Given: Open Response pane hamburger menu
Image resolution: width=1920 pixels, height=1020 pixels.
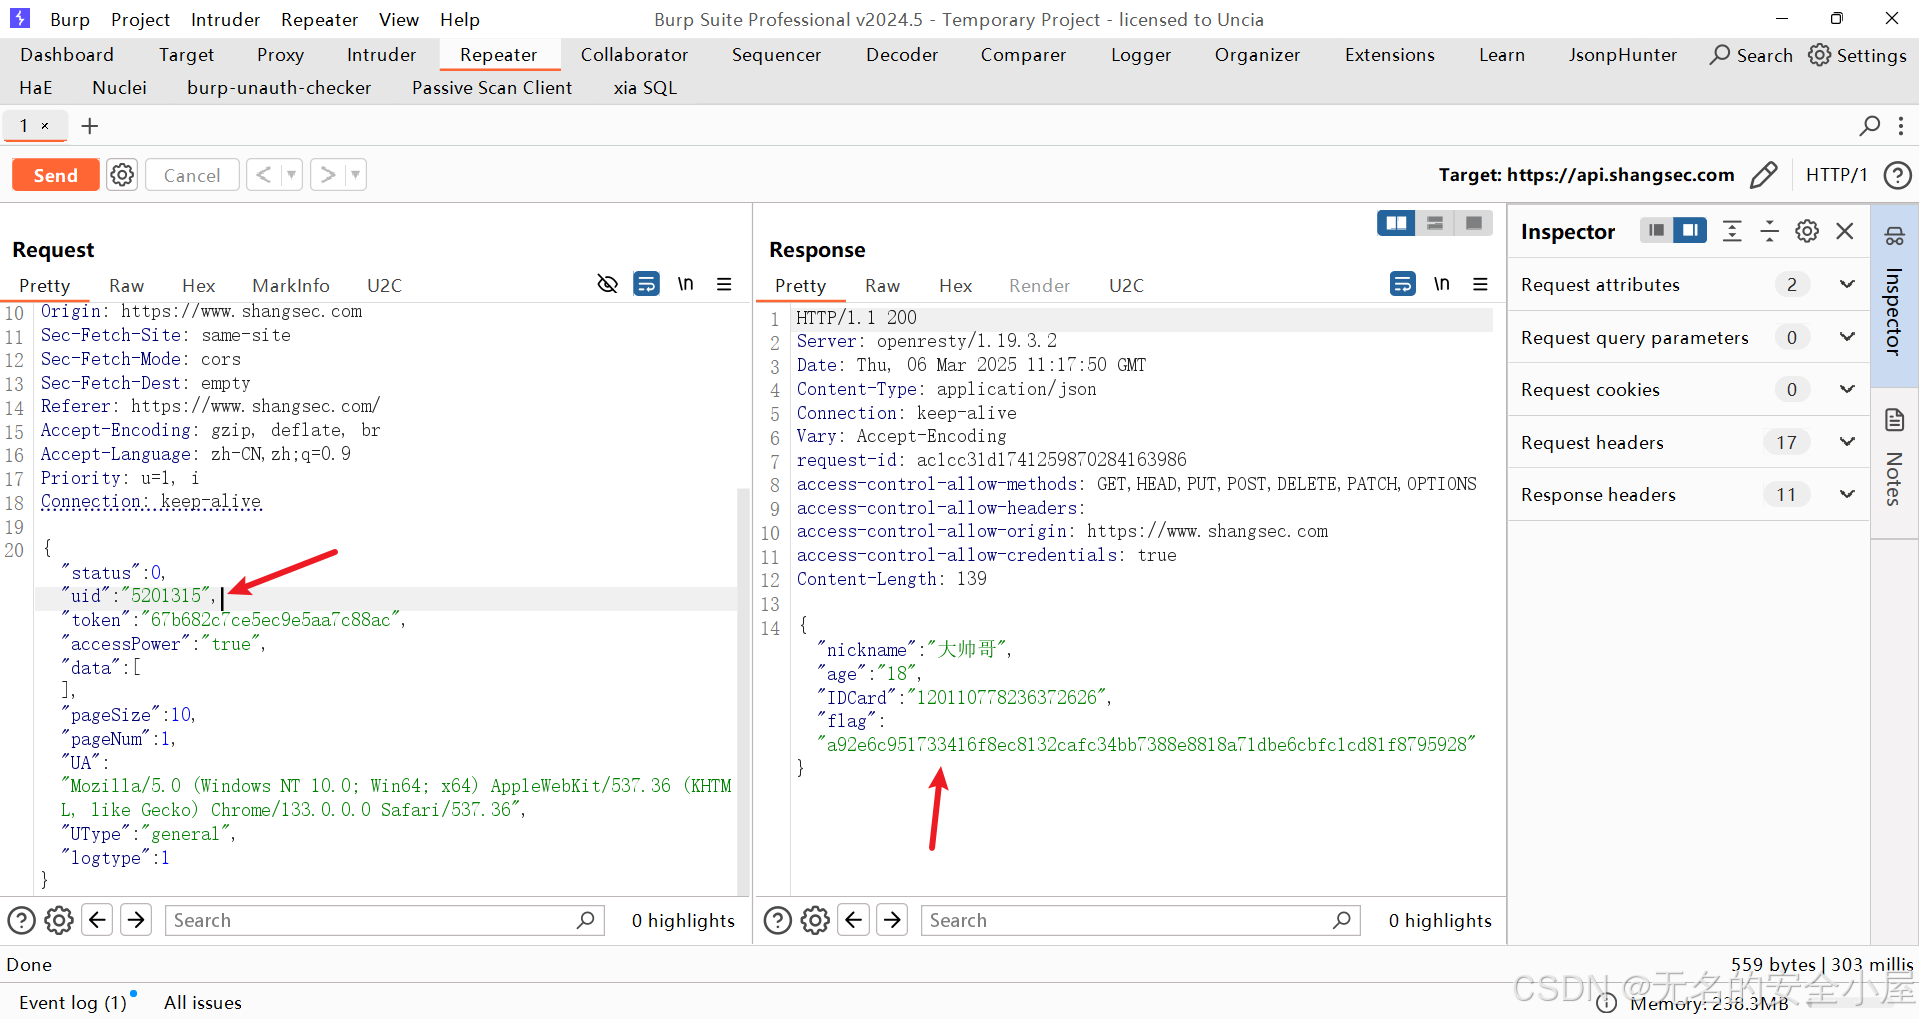Looking at the screenshot, I should click(x=1480, y=284).
